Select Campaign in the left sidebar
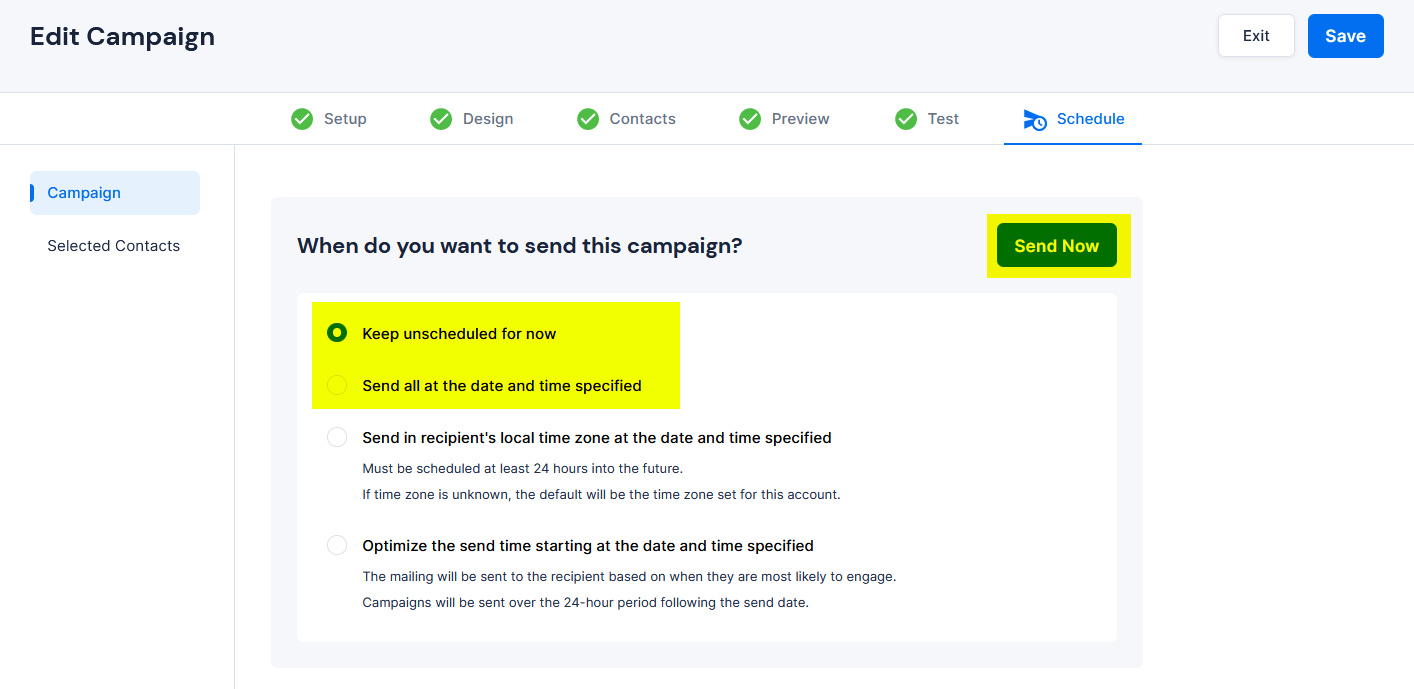 (115, 193)
